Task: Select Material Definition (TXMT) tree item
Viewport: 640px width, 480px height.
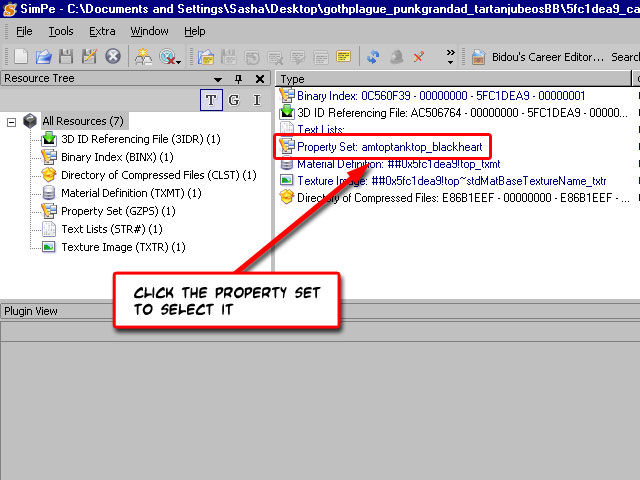Action: pos(116,193)
